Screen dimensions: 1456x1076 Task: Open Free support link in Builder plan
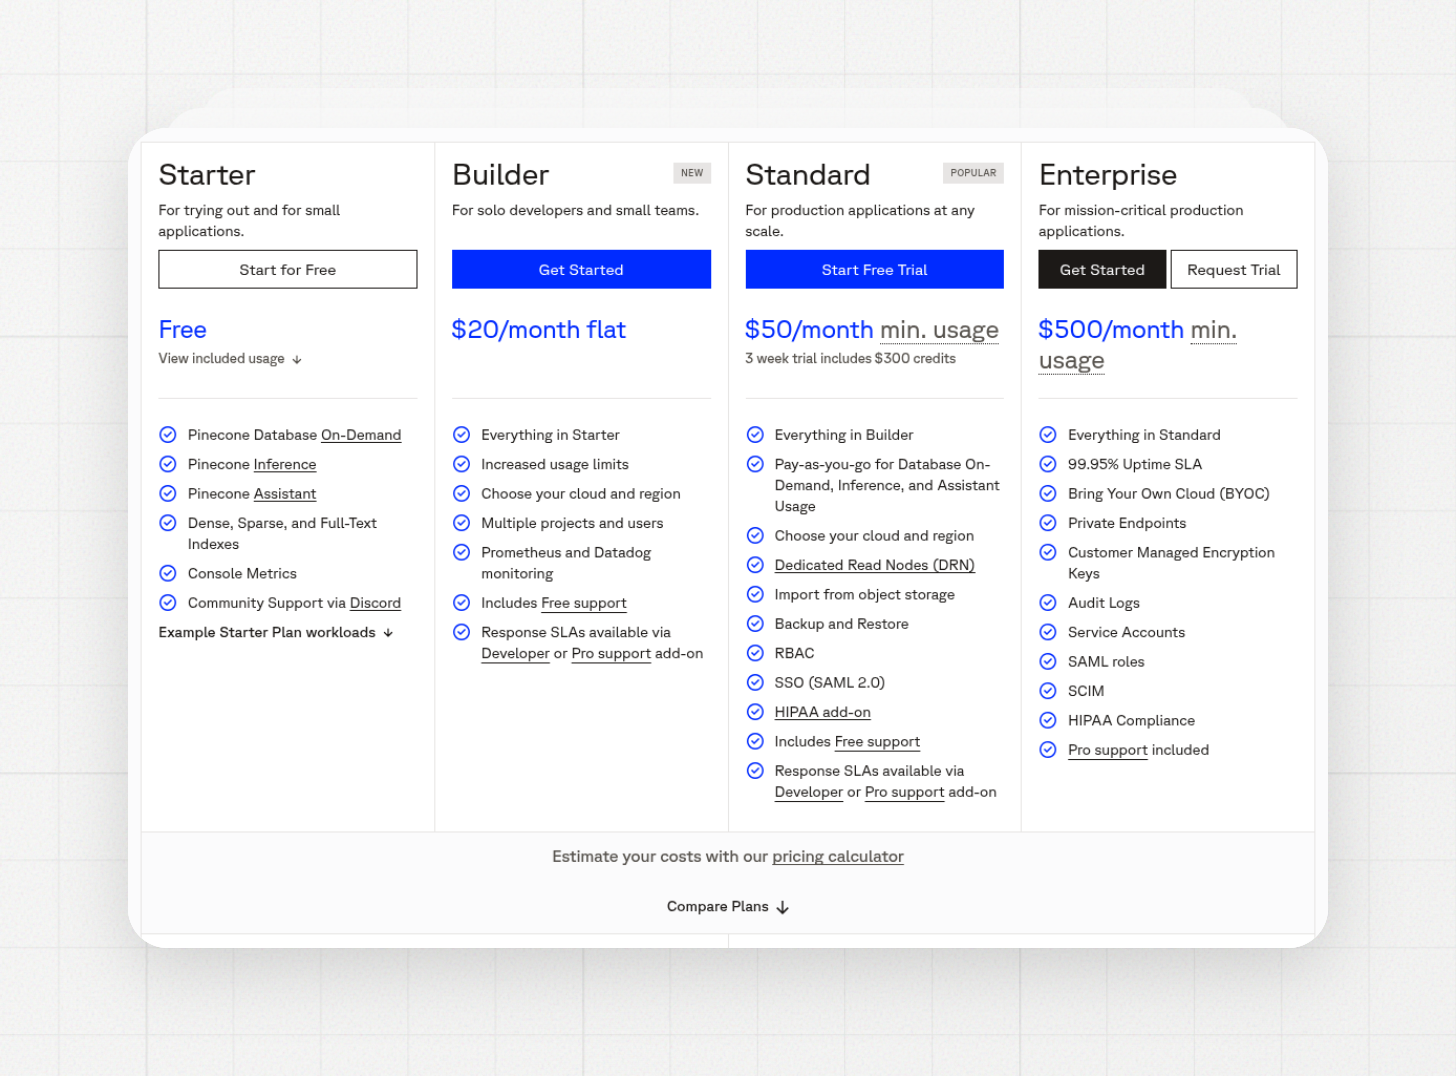pyautogui.click(x=584, y=603)
